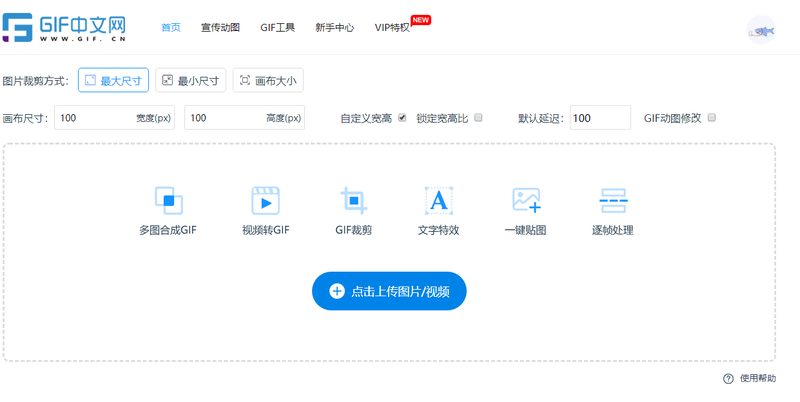Click the 多图合成GIF overlapping squares icon
The width and height of the screenshot is (800, 402).
(168, 200)
